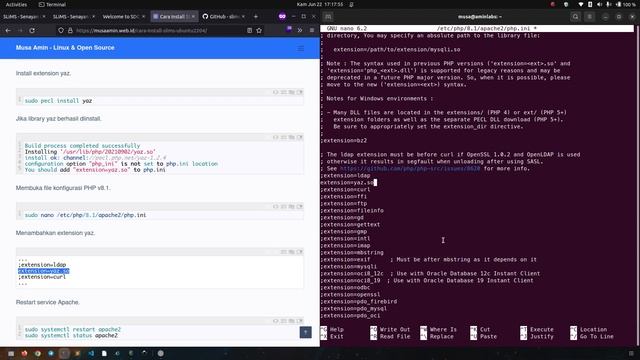Screen dimensions: 640x360
Task: Click the Wi-Fi indicator in system tray
Action: click(580, 4)
